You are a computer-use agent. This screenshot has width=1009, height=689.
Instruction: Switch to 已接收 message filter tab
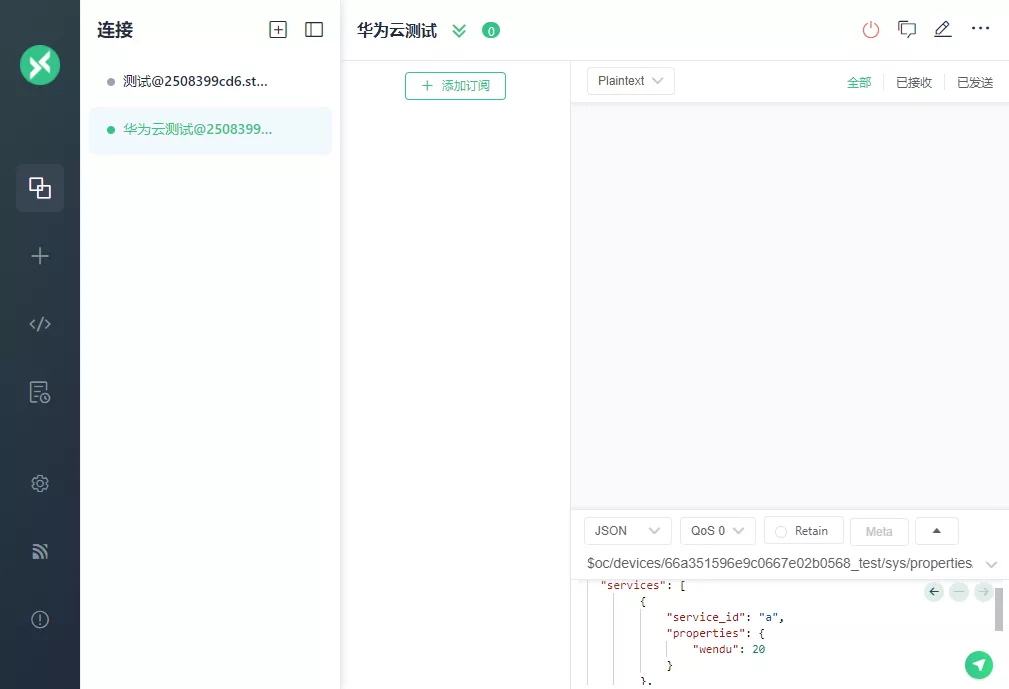[913, 83]
